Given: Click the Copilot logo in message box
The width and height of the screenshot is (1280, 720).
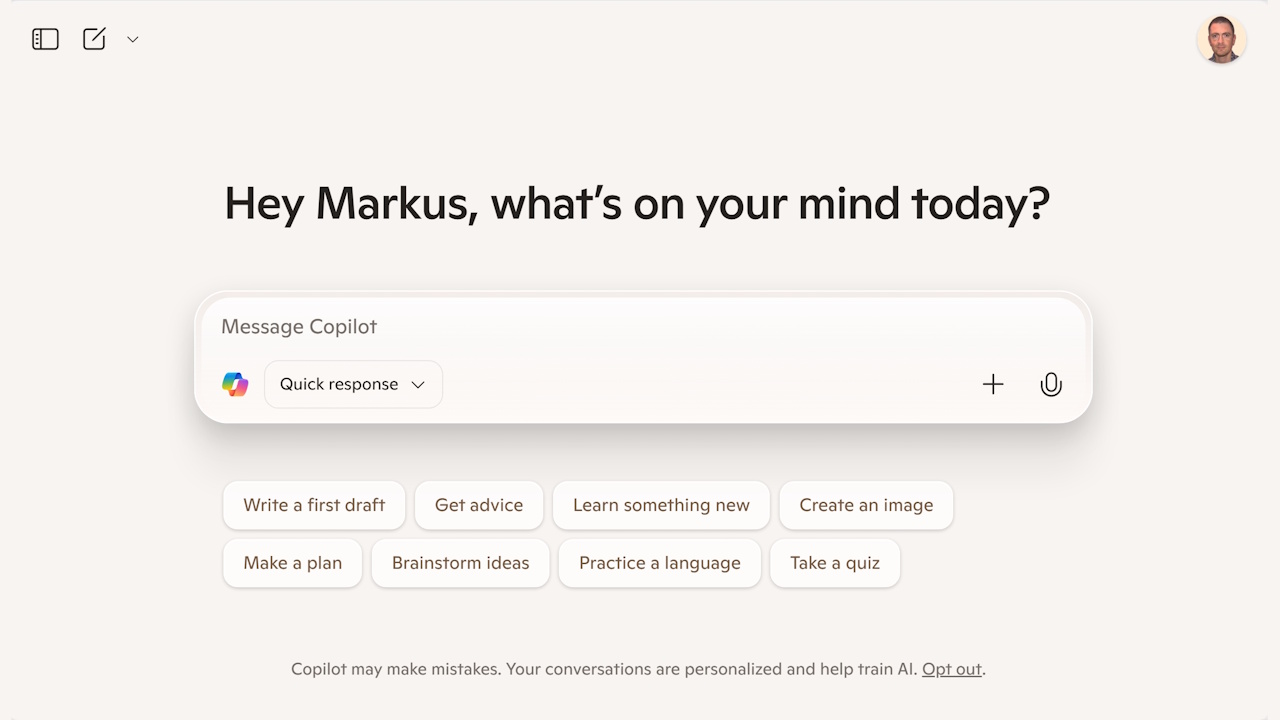Looking at the screenshot, I should [x=235, y=384].
